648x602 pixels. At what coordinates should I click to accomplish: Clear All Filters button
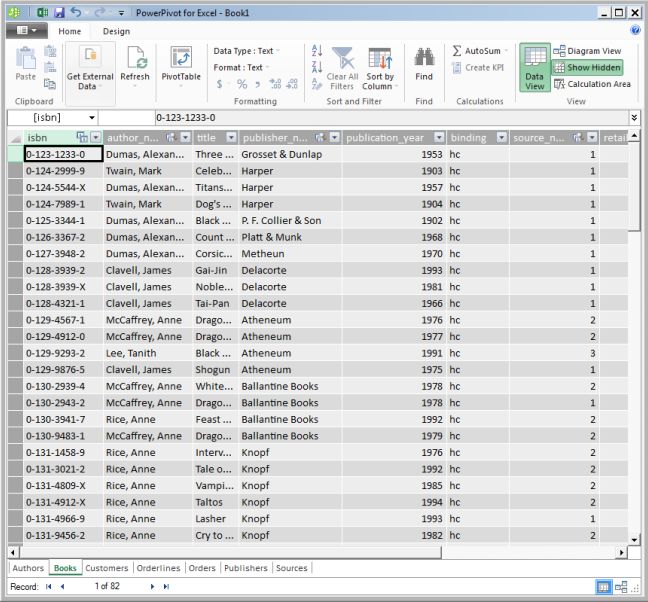[343, 68]
